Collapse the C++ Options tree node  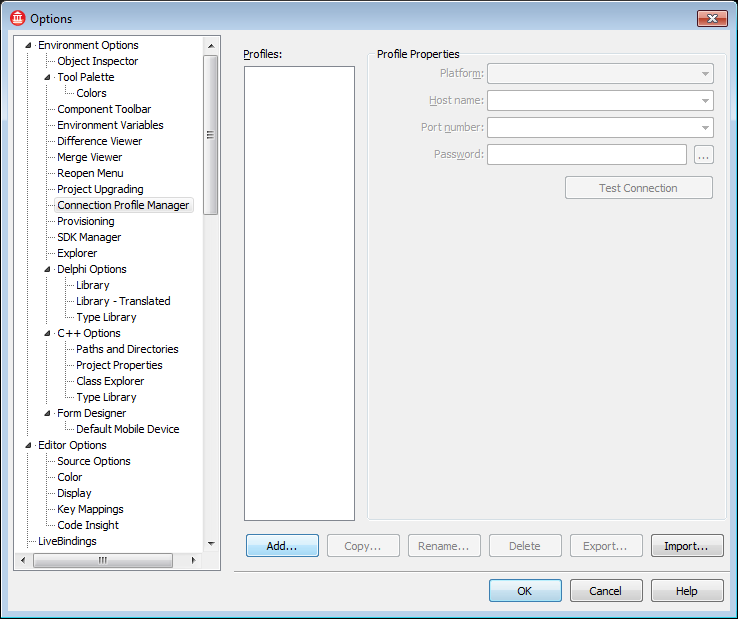coord(48,333)
